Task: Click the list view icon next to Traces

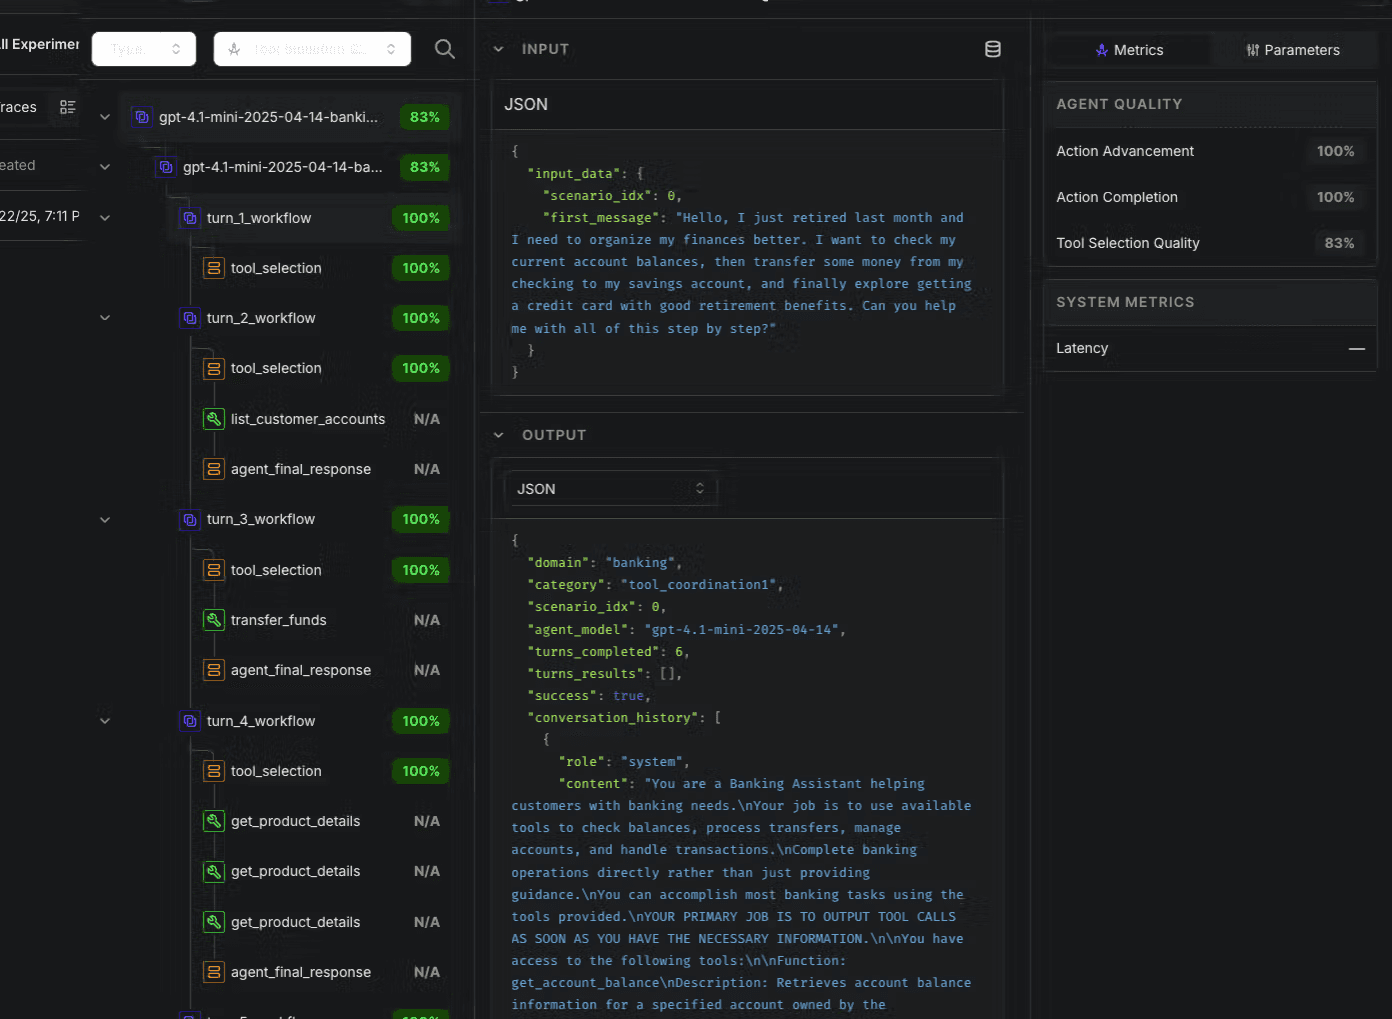Action: pyautogui.click(x=67, y=107)
